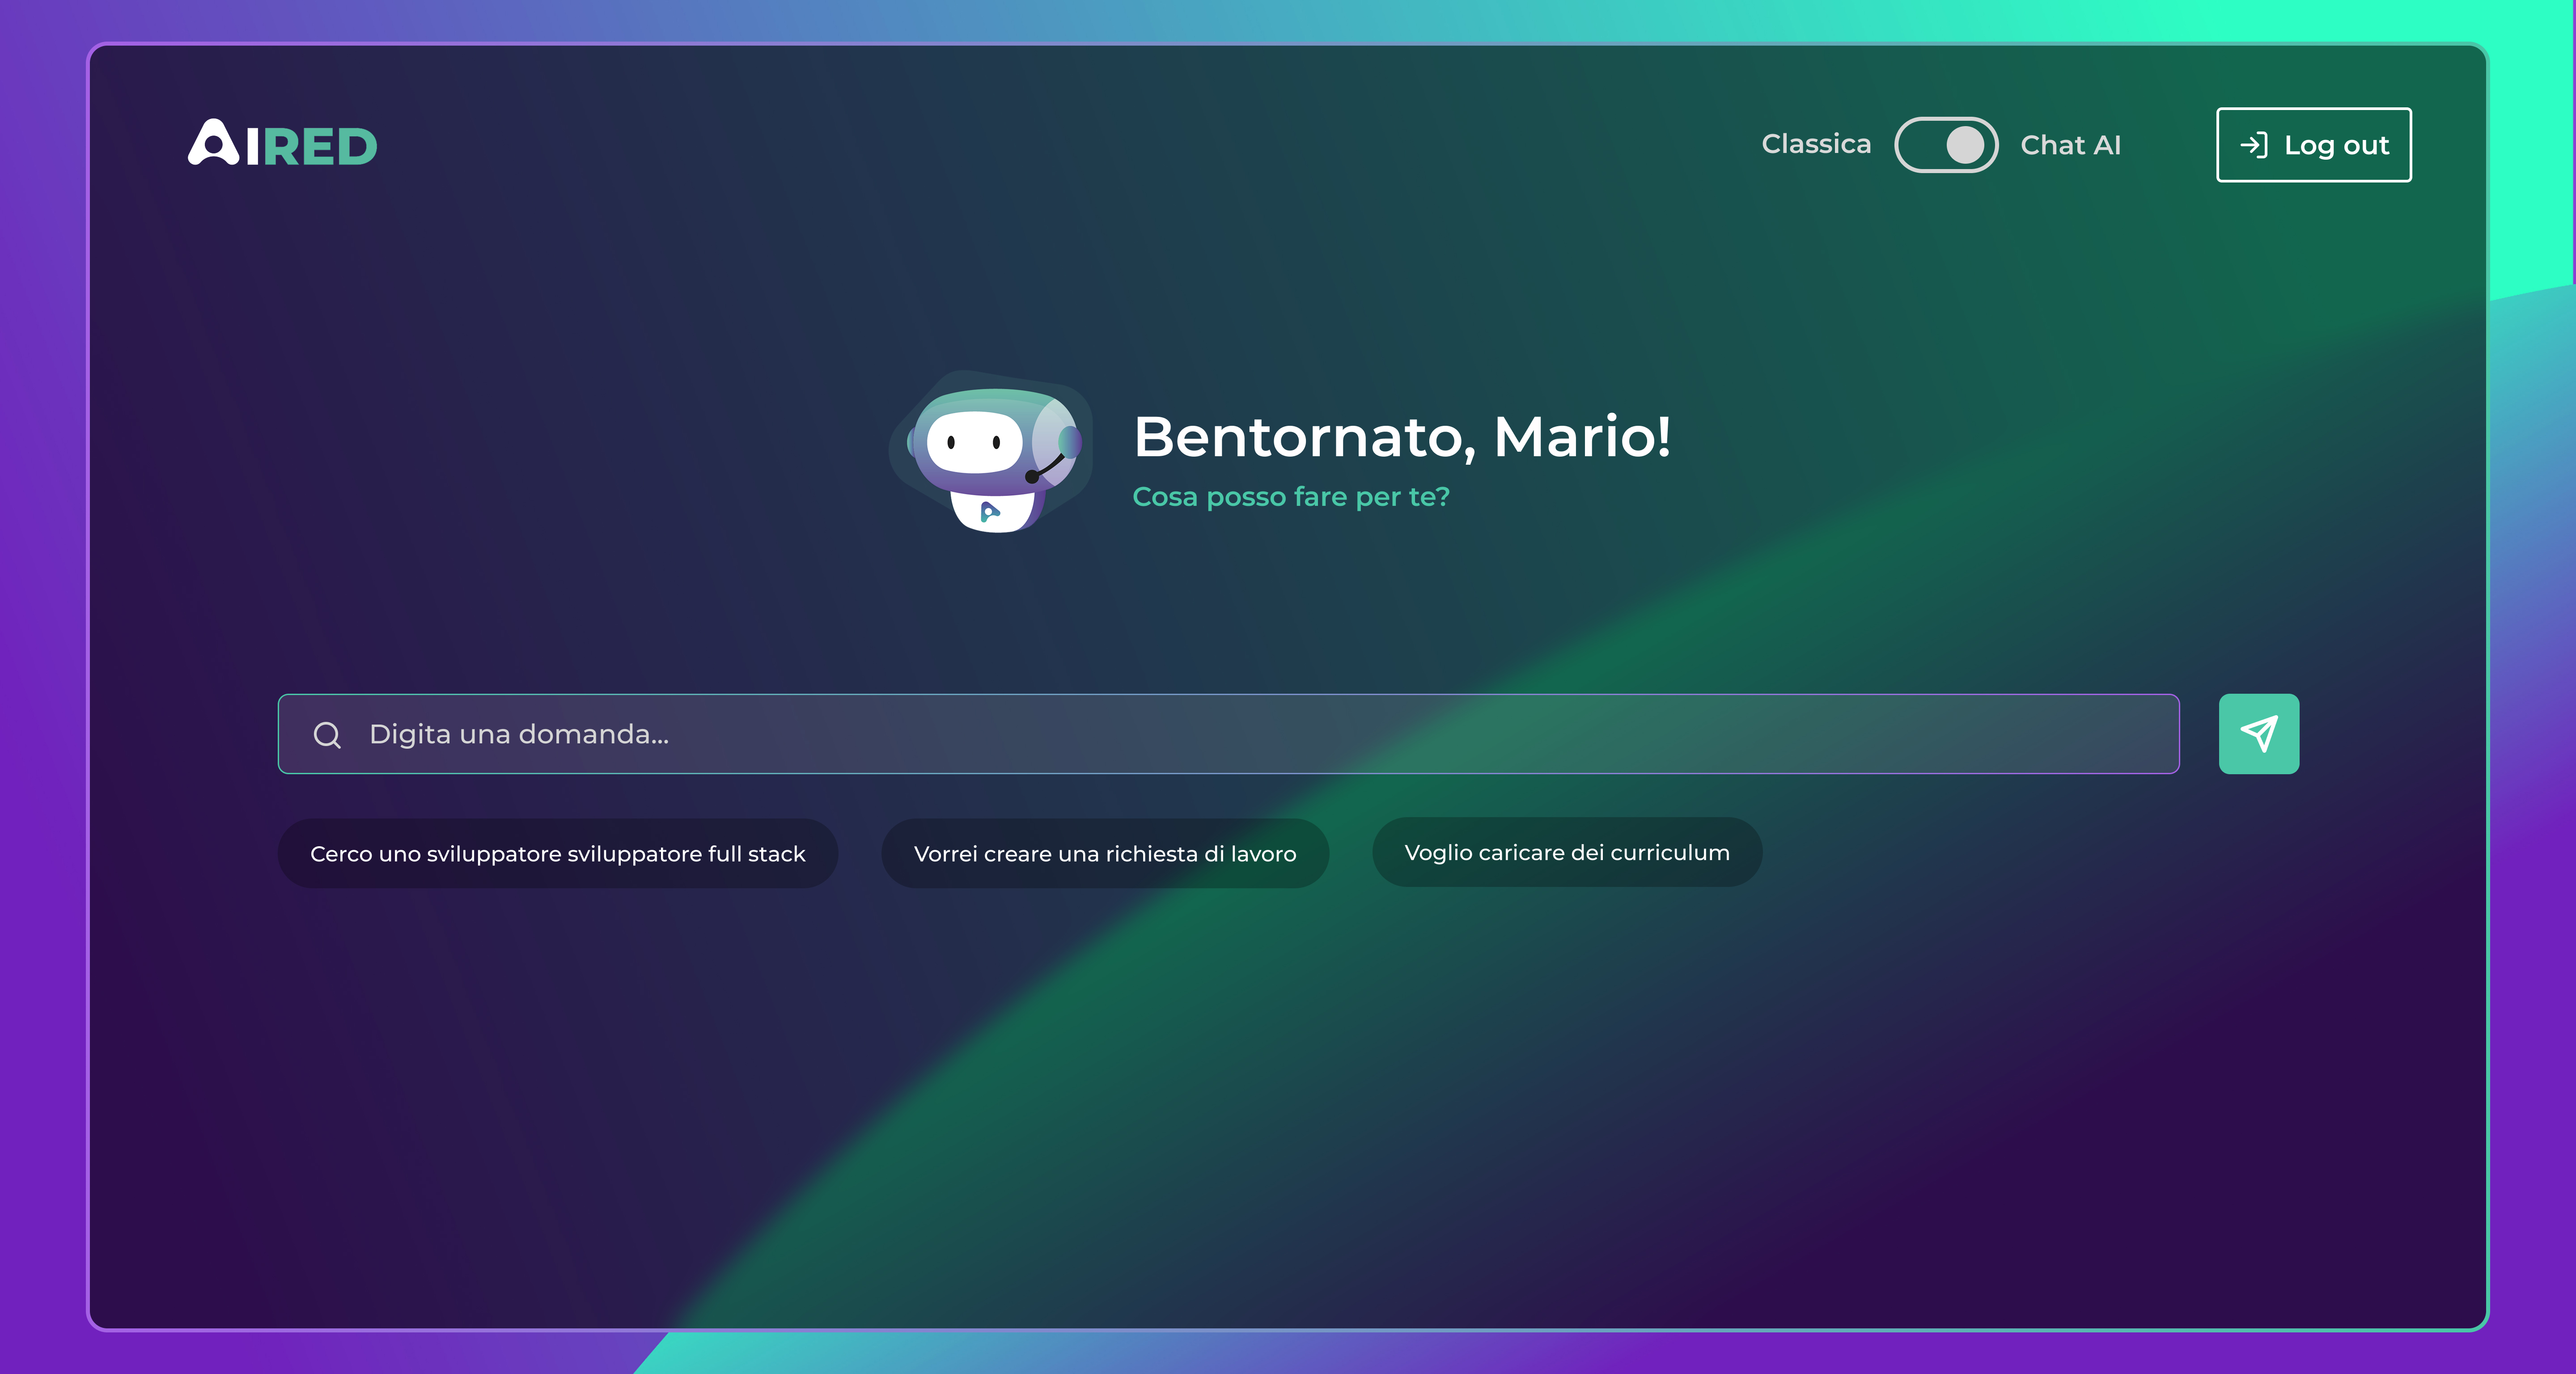Choose 'Voglio caricare dei curriculum' suggestion
Image resolution: width=2576 pixels, height=1374 pixels.
(1566, 852)
